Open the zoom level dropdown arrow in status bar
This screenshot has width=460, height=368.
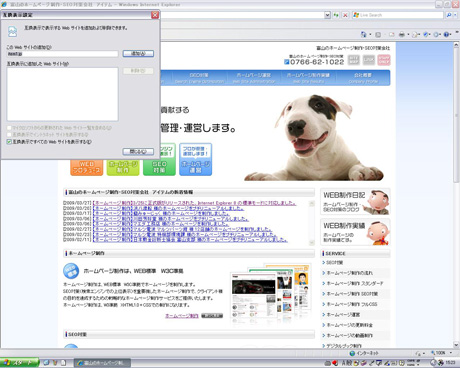[x=451, y=353]
